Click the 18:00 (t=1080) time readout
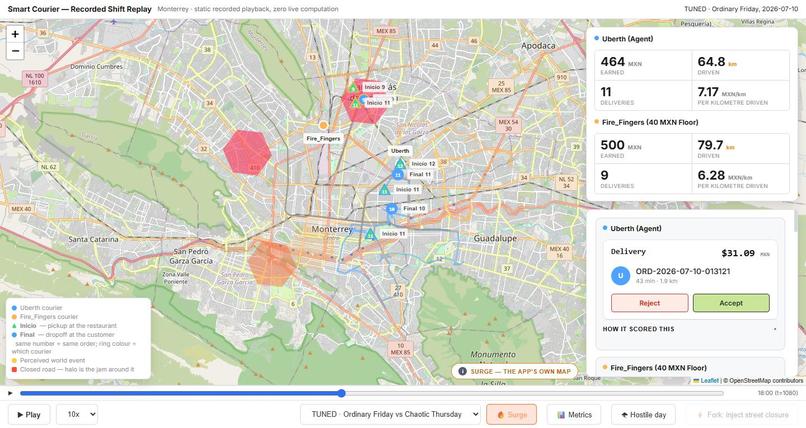 click(x=777, y=393)
